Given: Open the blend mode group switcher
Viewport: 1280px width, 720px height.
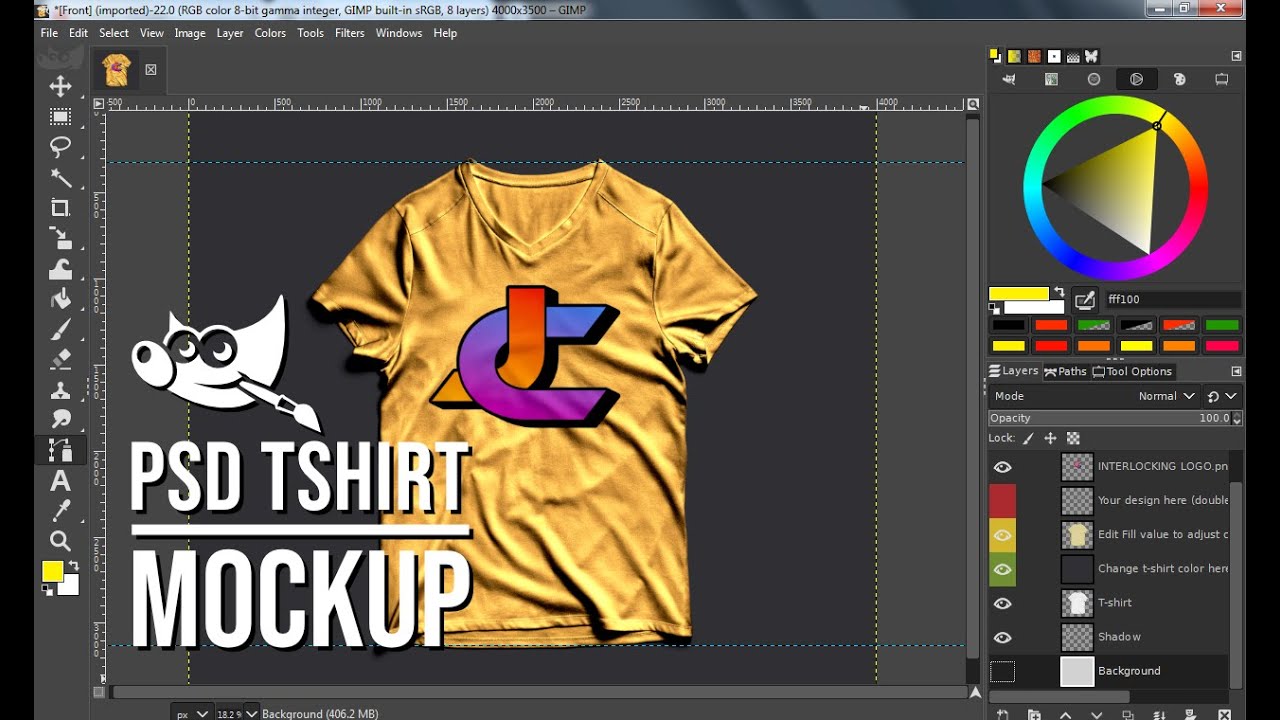Looking at the screenshot, I should pos(1221,396).
